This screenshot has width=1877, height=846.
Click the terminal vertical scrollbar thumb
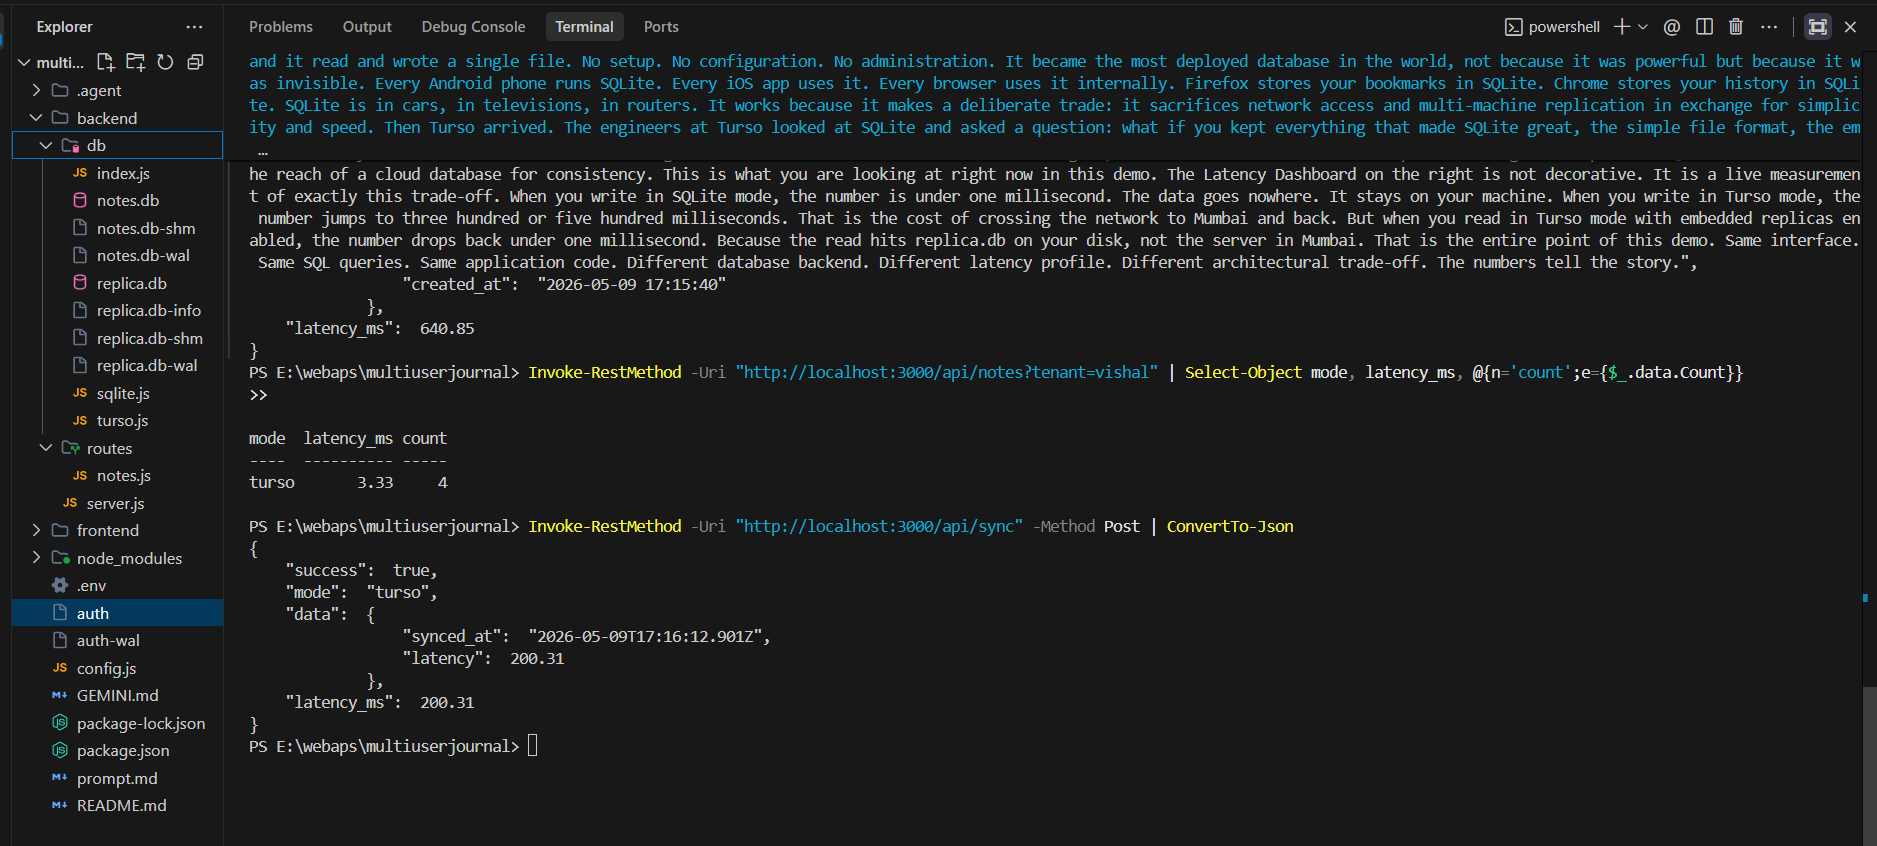pyautogui.click(x=1869, y=766)
